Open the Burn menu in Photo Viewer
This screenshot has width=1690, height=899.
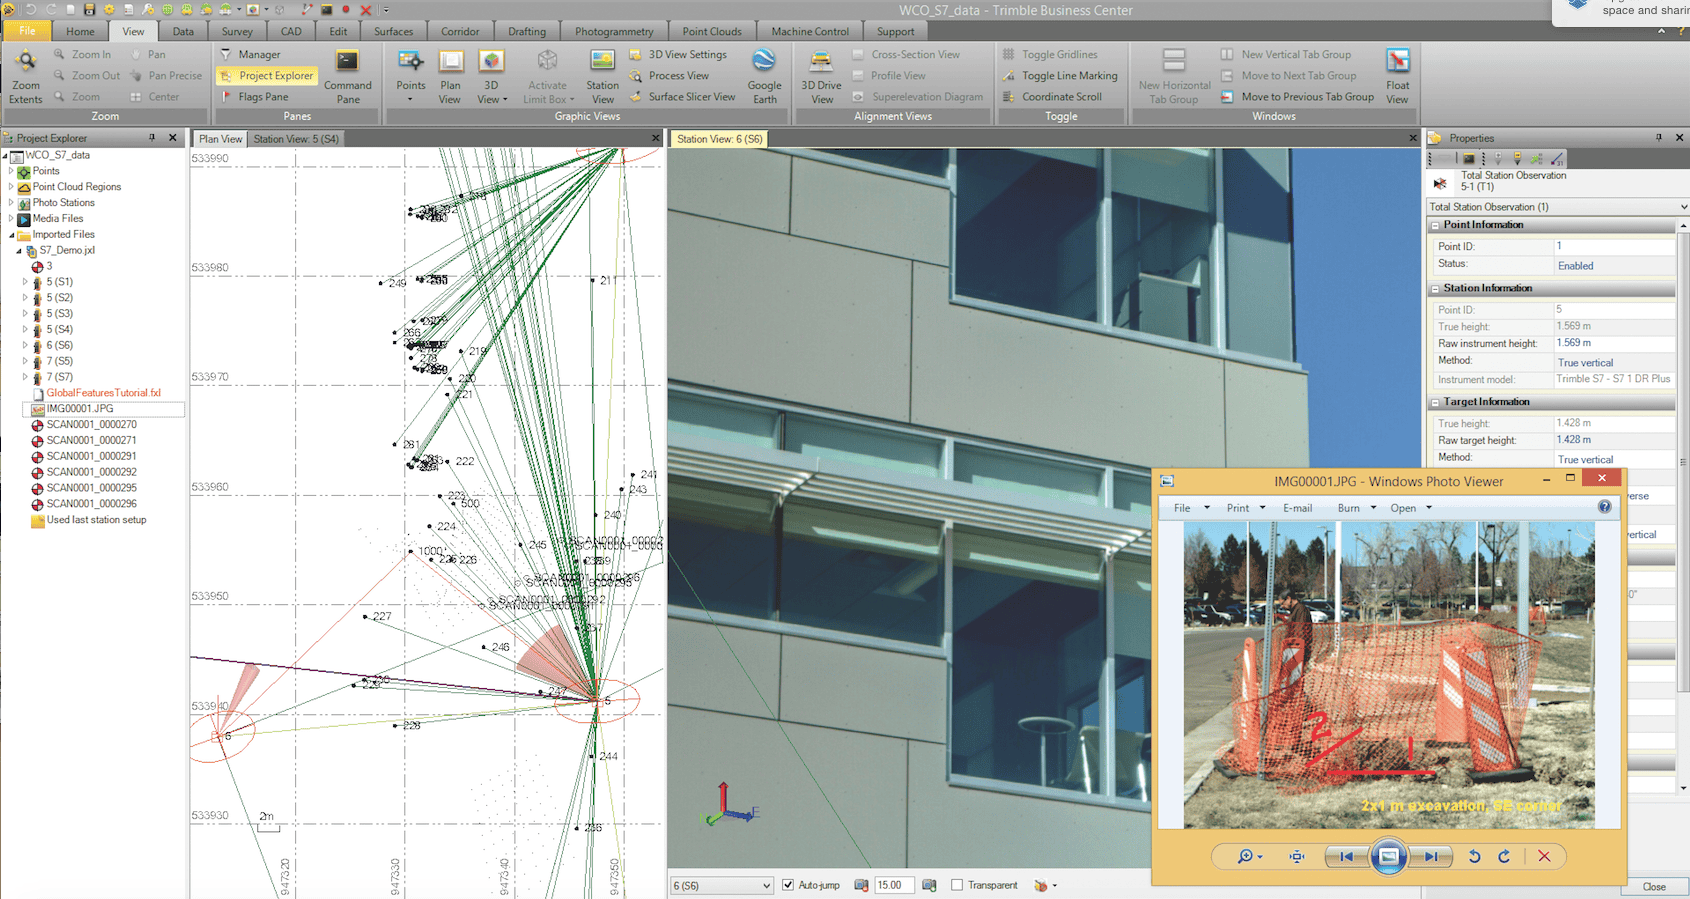pyautogui.click(x=1357, y=508)
